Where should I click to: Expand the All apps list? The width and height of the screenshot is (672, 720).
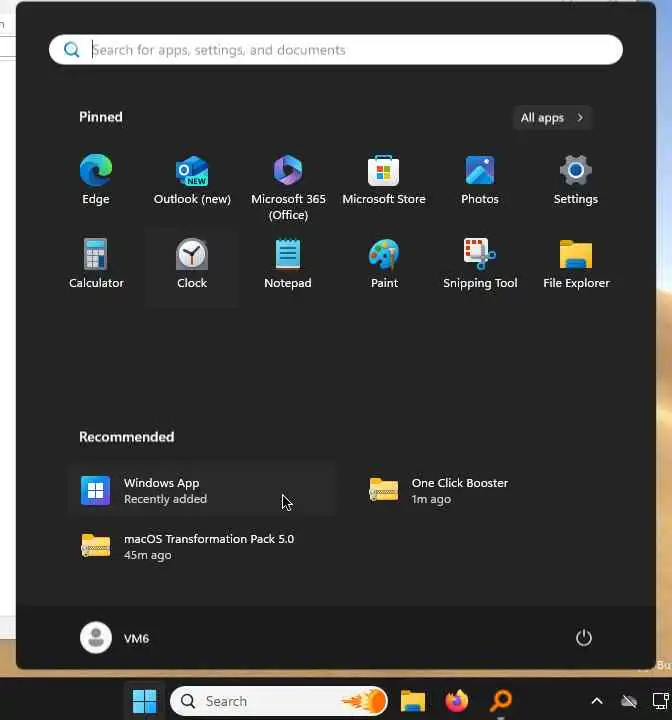(x=552, y=118)
